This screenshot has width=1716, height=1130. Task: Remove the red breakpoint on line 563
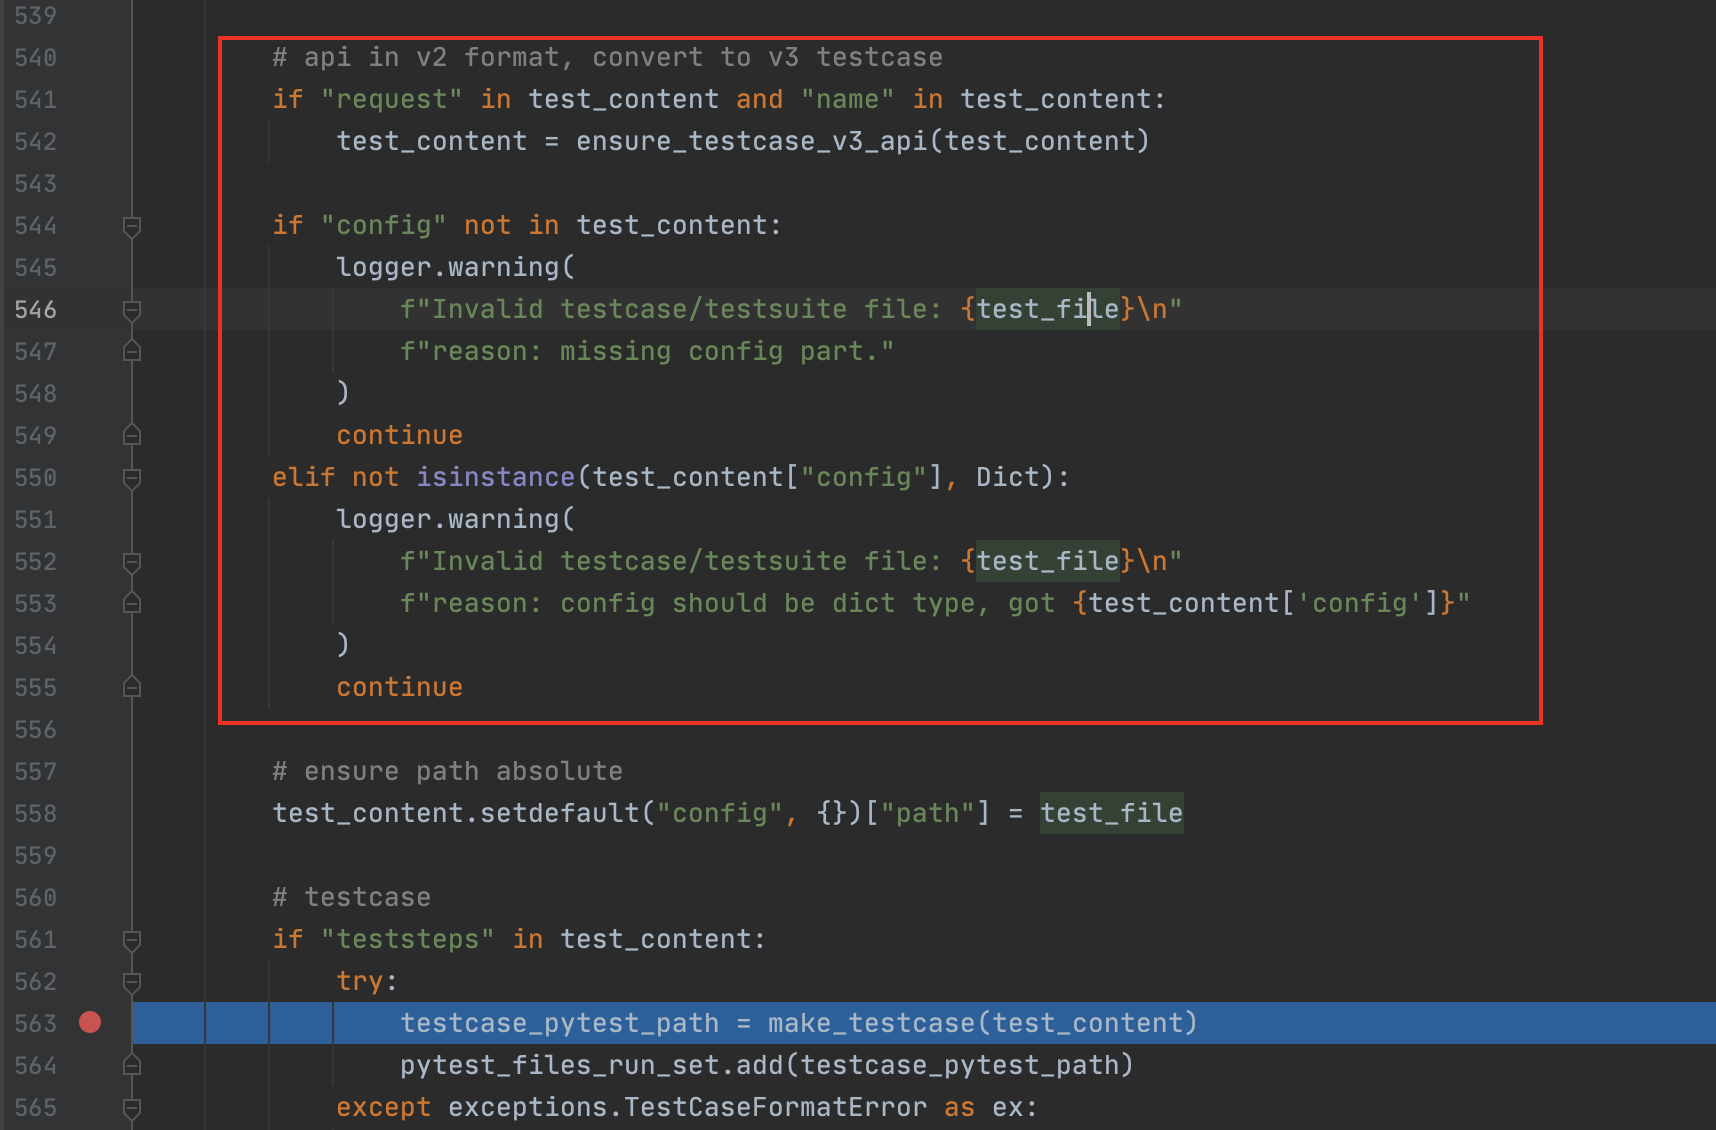click(x=90, y=1022)
